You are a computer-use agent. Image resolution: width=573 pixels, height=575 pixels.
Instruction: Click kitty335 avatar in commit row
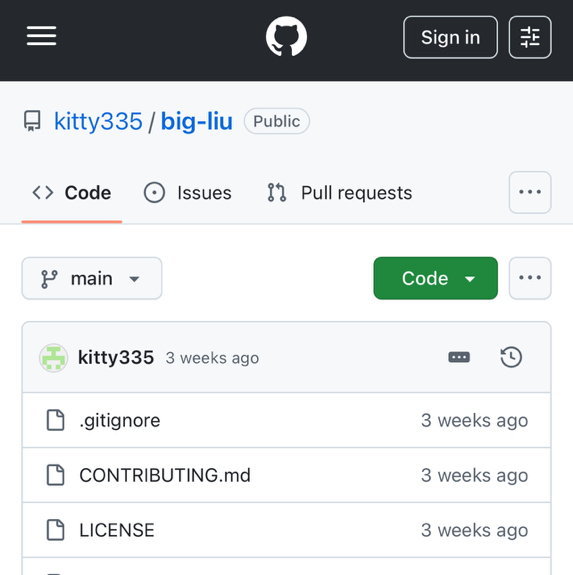coord(54,358)
